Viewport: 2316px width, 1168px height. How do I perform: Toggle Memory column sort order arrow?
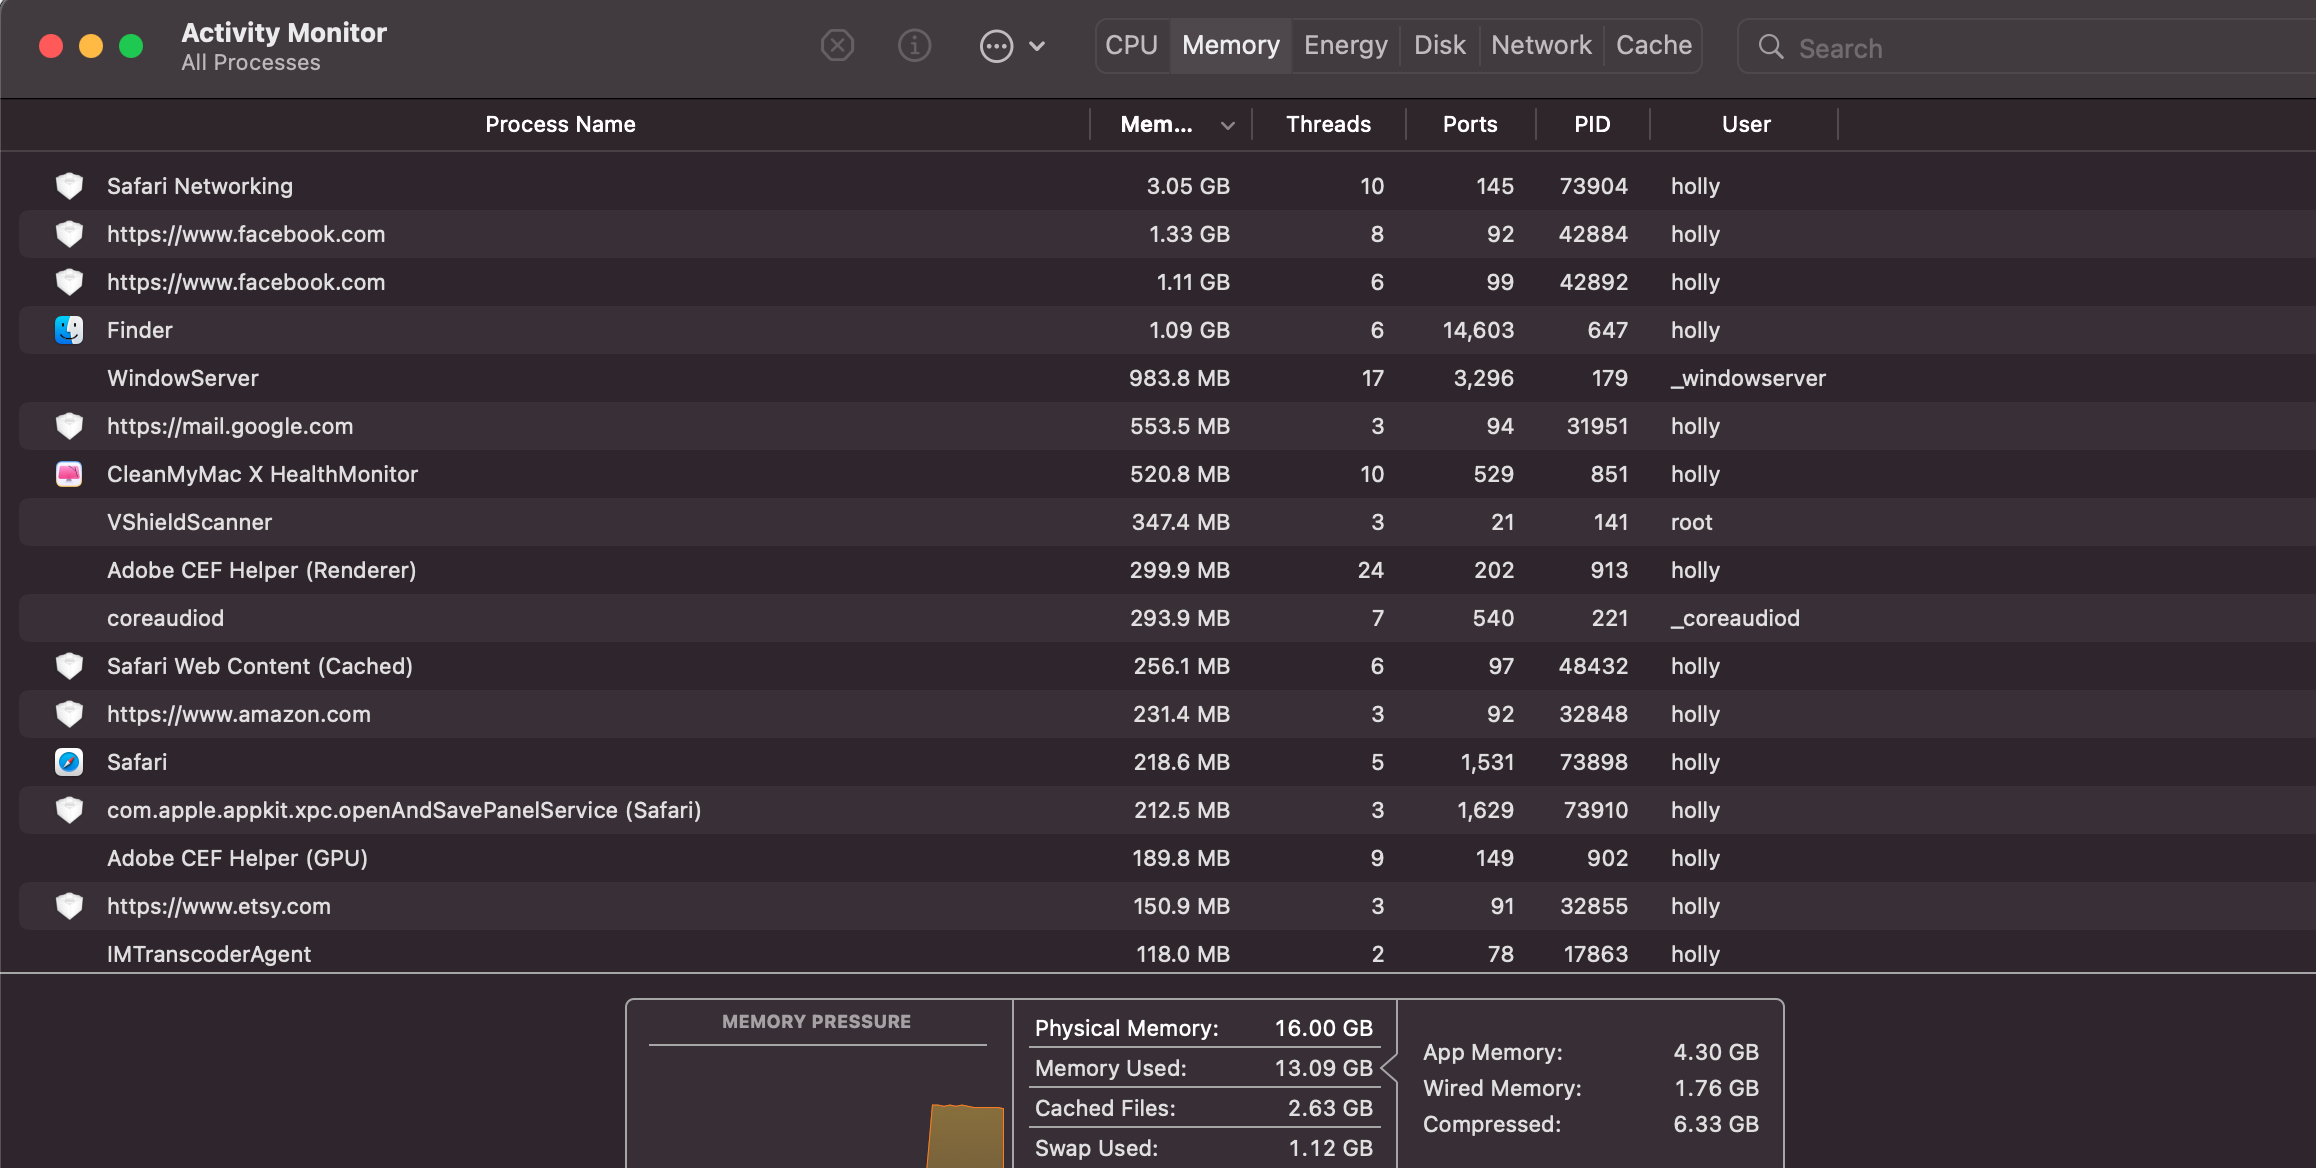(x=1227, y=125)
